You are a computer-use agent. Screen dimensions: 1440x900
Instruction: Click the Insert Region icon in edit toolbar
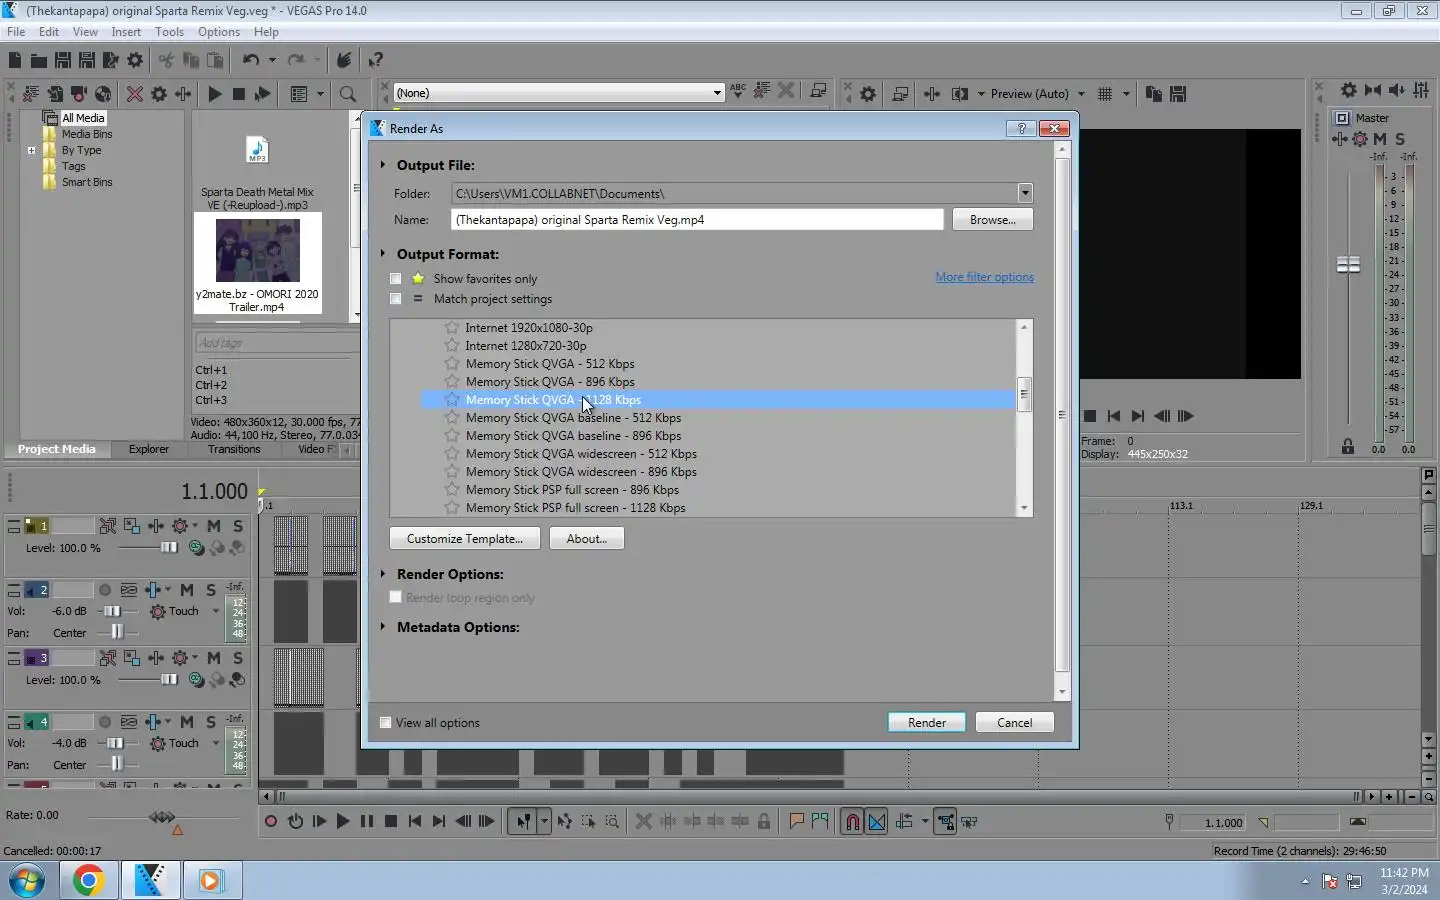820,822
